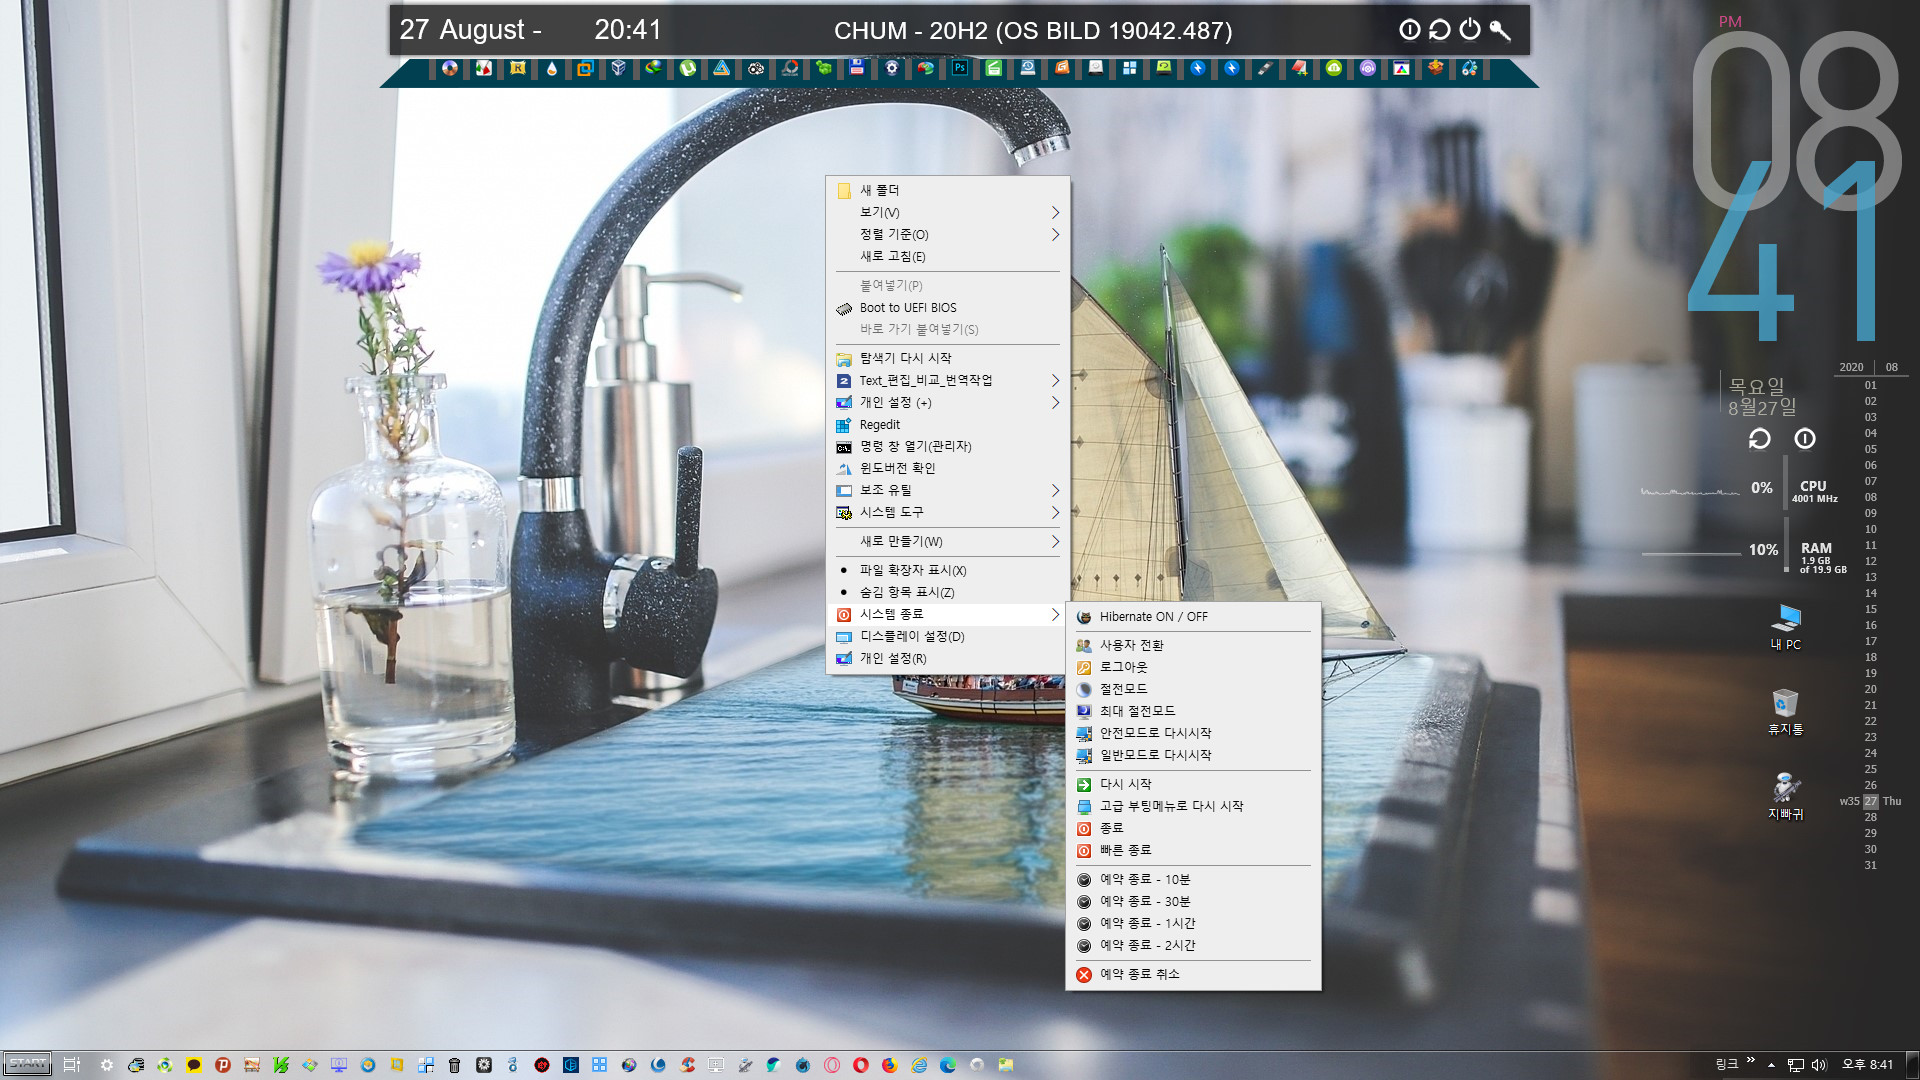Viewport: 1920px width, 1080px height.
Task: Open the 휴지통 recycle bin desktop icon
Action: pos(1786,712)
